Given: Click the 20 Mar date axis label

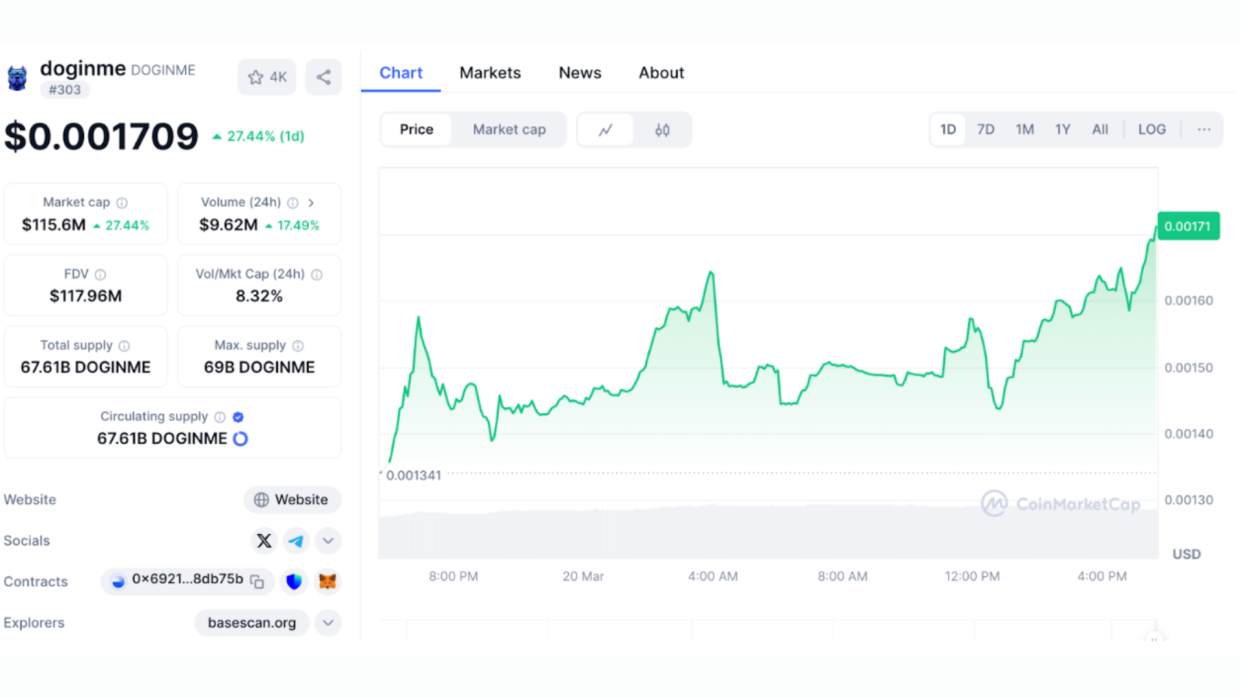Looking at the screenshot, I should tap(583, 577).
